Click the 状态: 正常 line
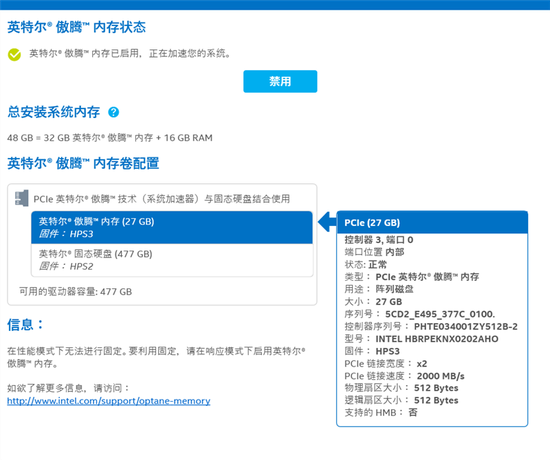The image size is (550, 460). (365, 264)
